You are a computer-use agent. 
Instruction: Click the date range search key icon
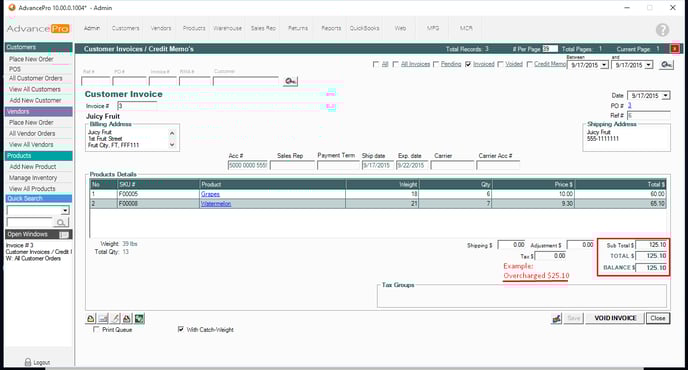pos(666,65)
